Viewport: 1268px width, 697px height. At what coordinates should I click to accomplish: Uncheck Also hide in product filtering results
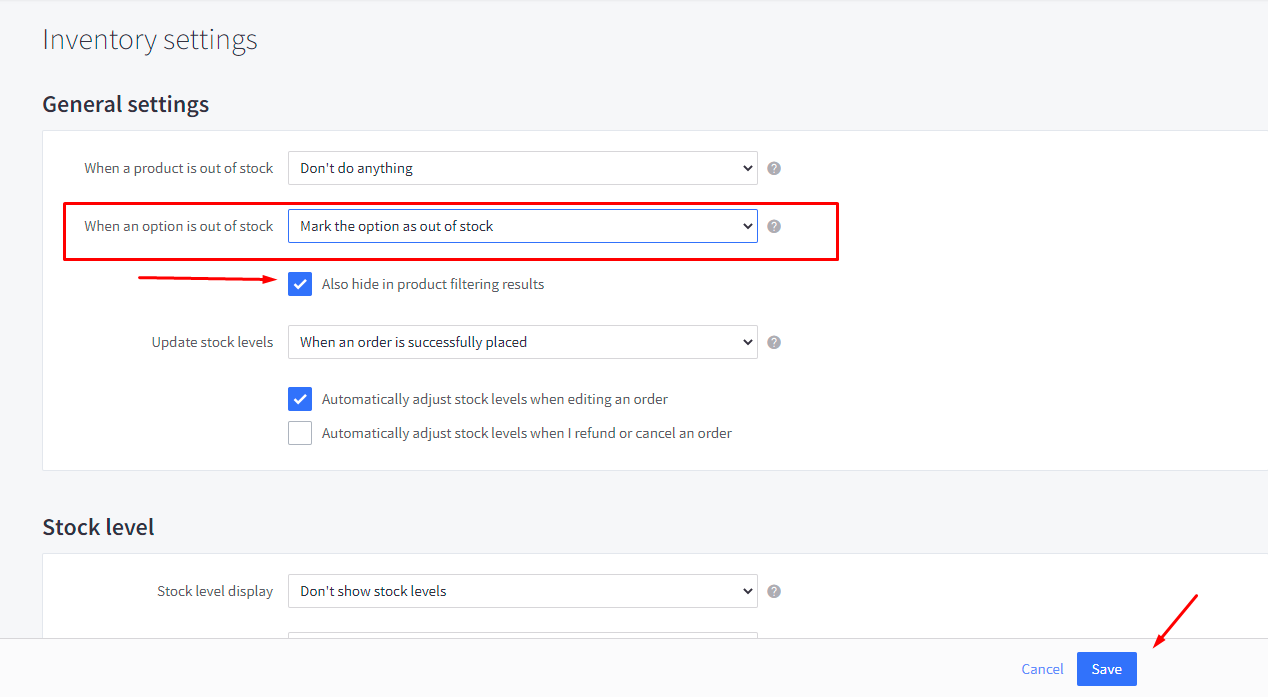300,284
